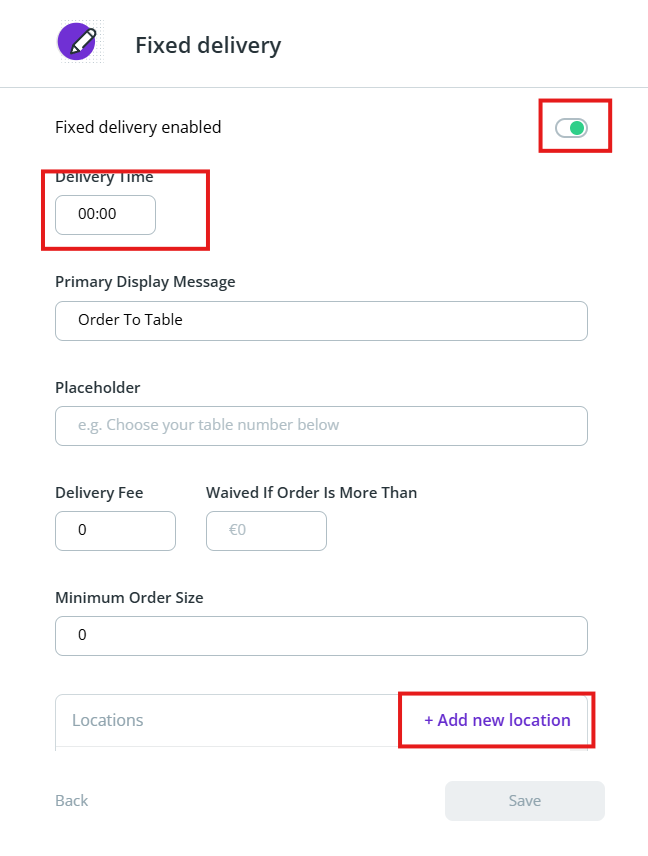The height and width of the screenshot is (856, 648).
Task: Disable the Fixed delivery enabled toggle
Action: point(572,128)
